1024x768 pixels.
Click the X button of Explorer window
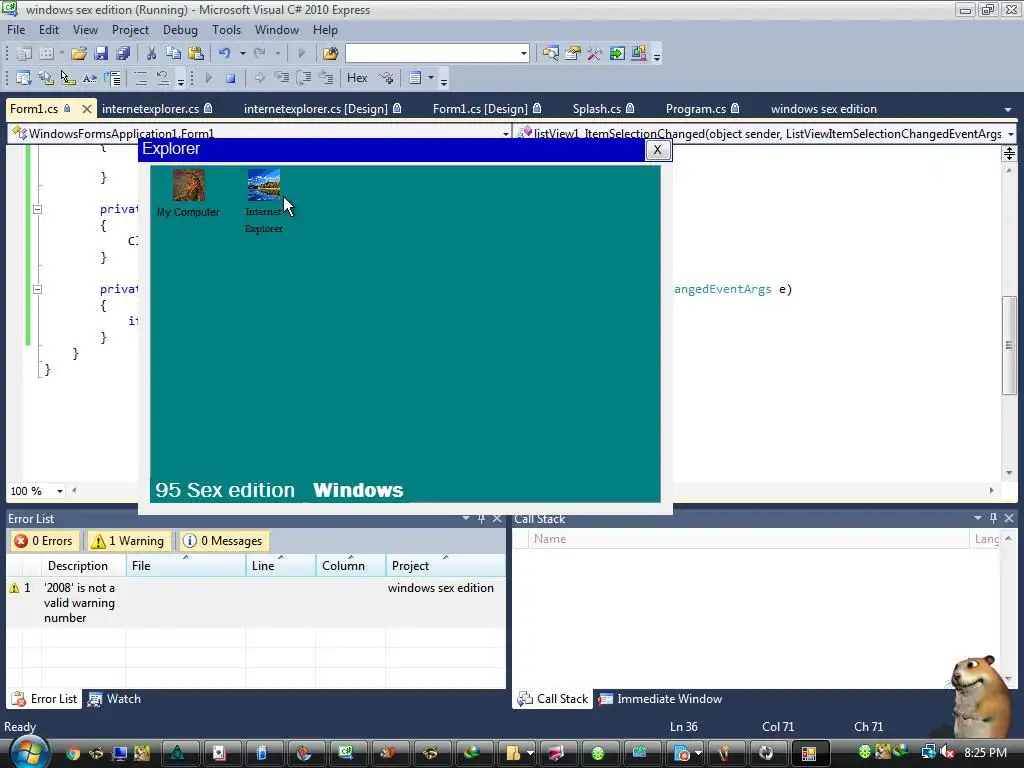tap(658, 150)
